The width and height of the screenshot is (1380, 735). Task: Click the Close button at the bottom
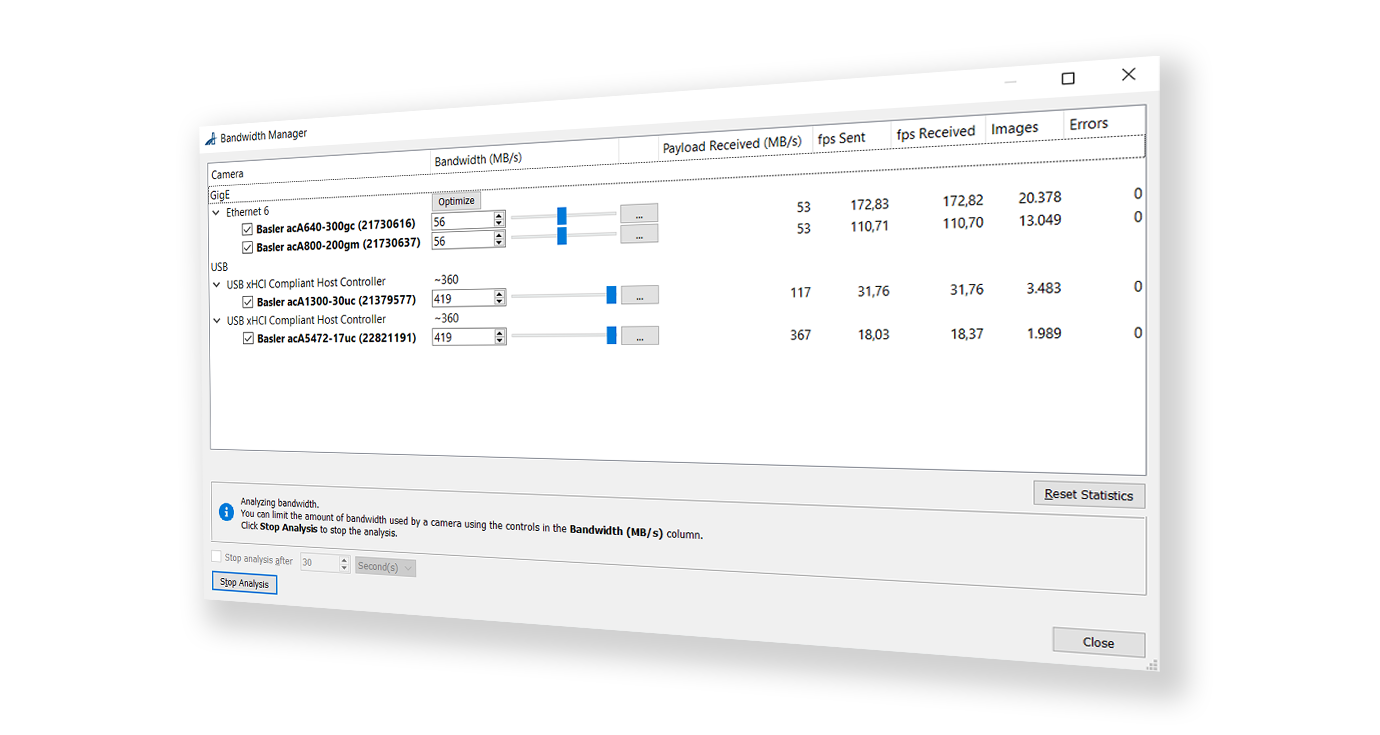click(x=1098, y=643)
